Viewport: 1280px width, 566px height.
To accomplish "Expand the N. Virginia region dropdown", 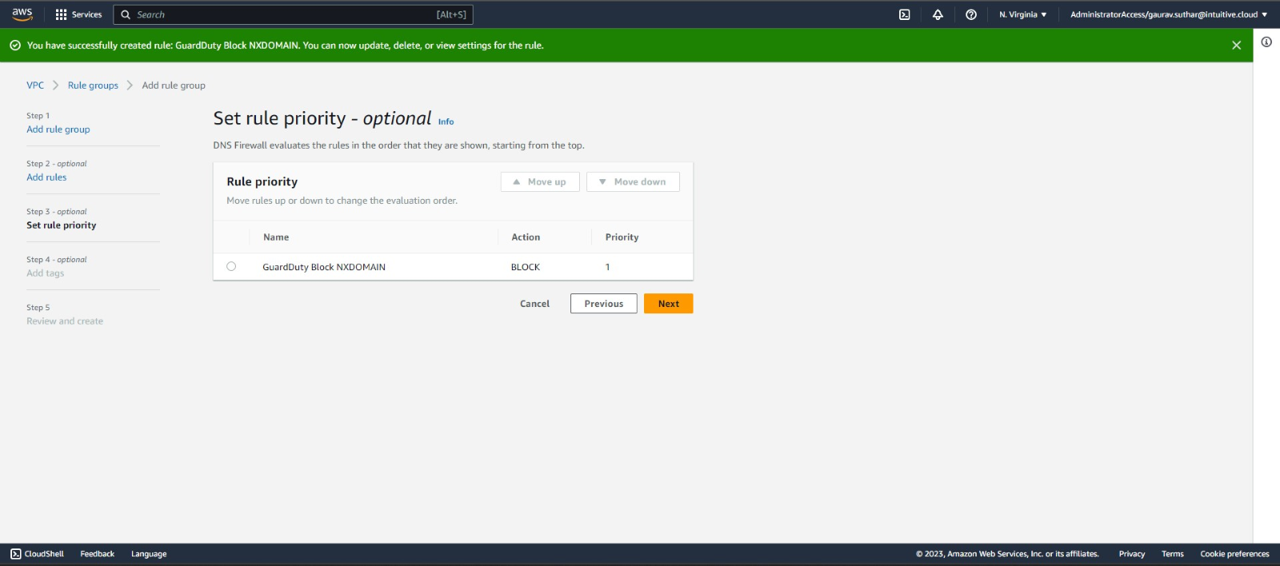I will pyautogui.click(x=1022, y=15).
